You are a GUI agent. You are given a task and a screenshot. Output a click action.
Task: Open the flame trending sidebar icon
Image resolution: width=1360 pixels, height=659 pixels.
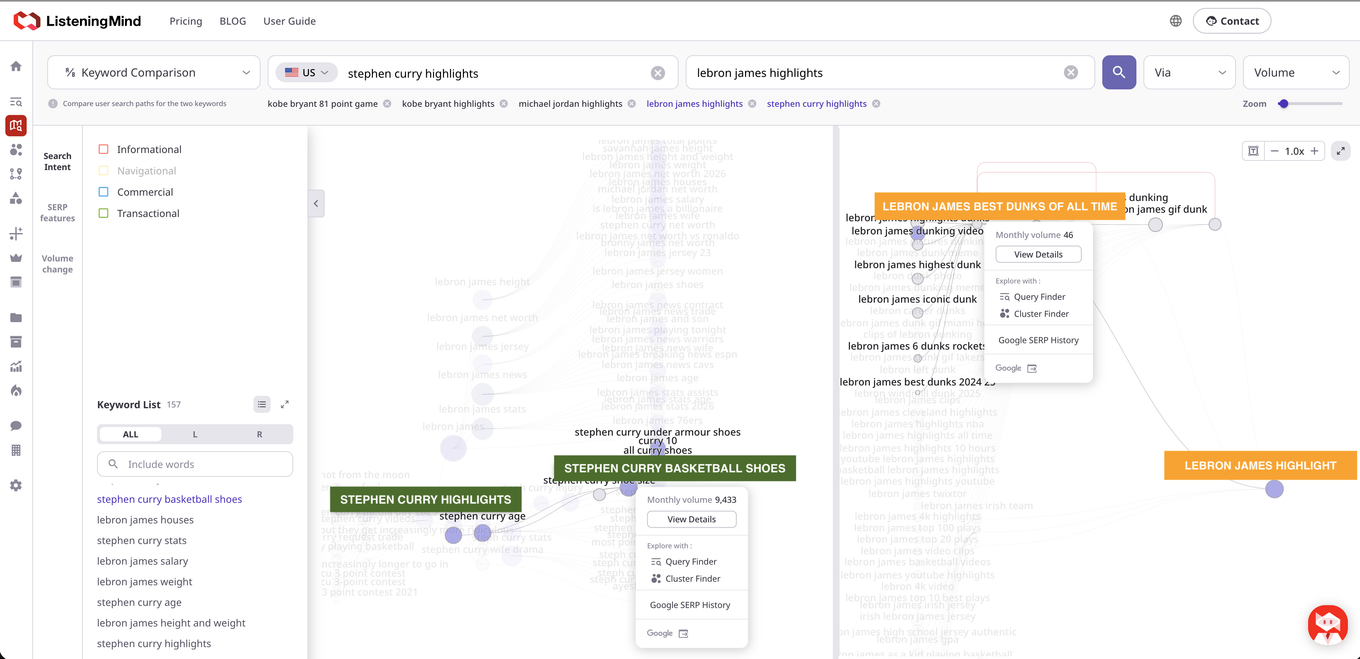16,391
